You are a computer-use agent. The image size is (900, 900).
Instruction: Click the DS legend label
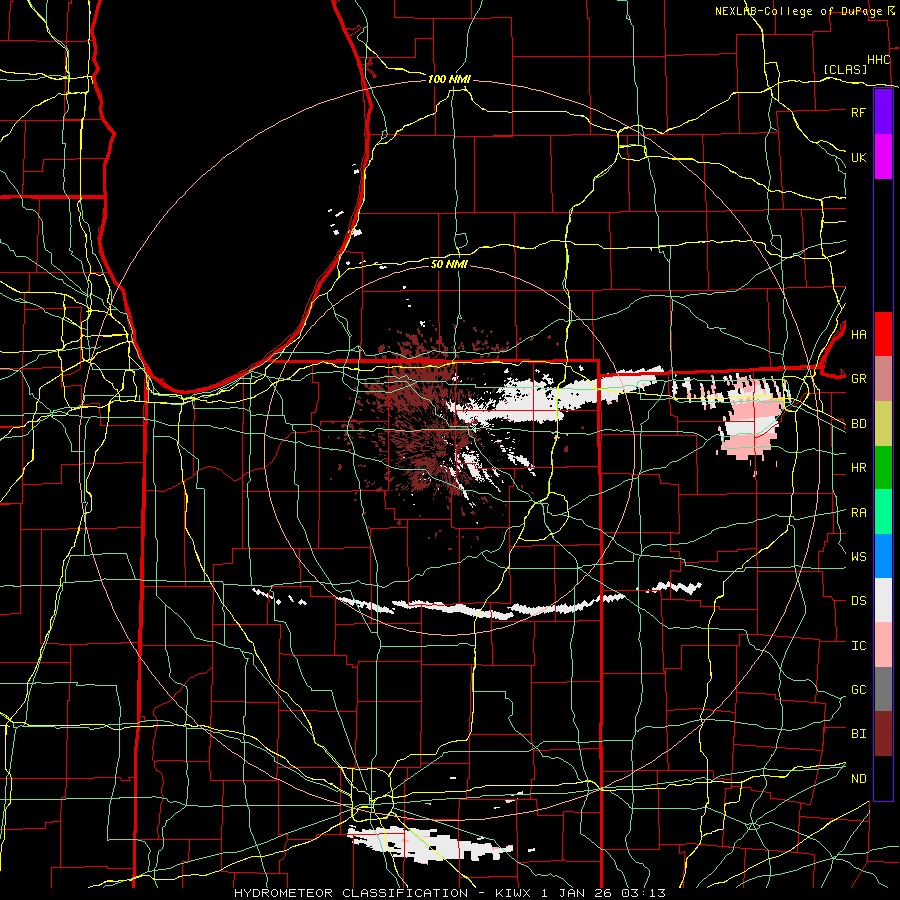(858, 601)
